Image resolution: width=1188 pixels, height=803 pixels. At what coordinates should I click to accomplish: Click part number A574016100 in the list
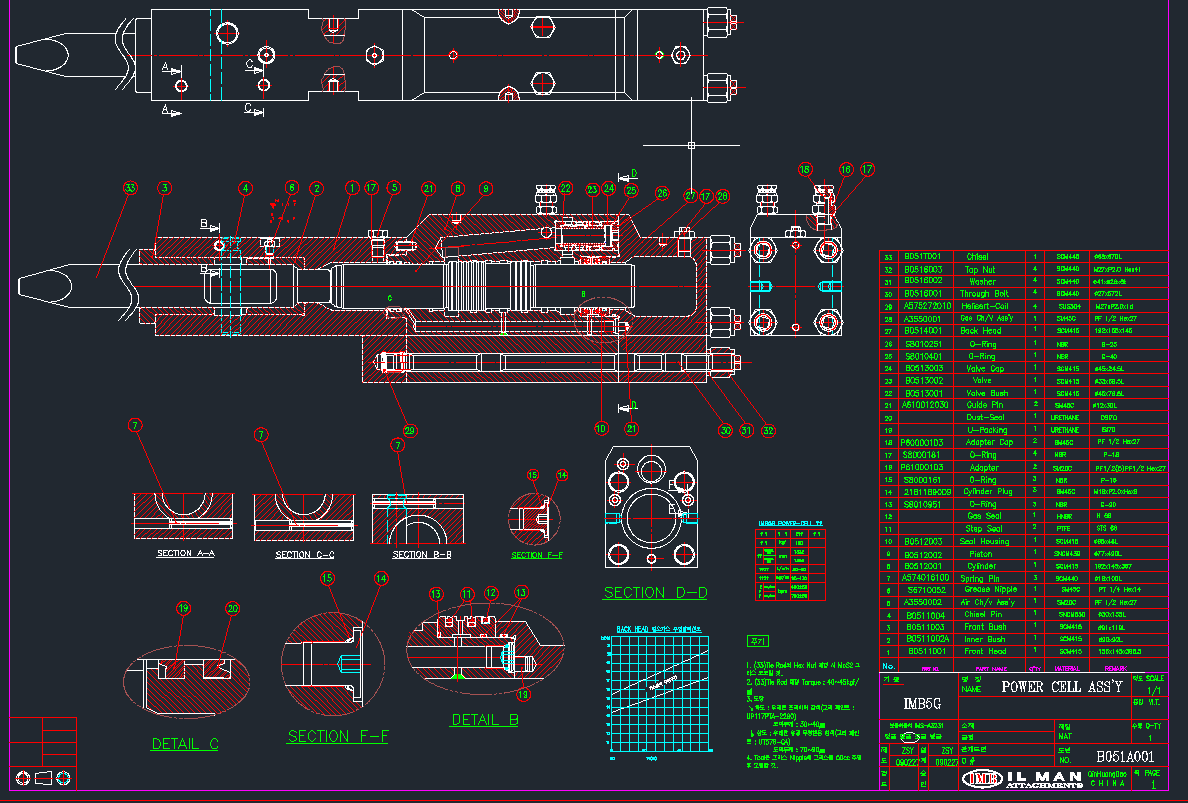[x=925, y=579]
